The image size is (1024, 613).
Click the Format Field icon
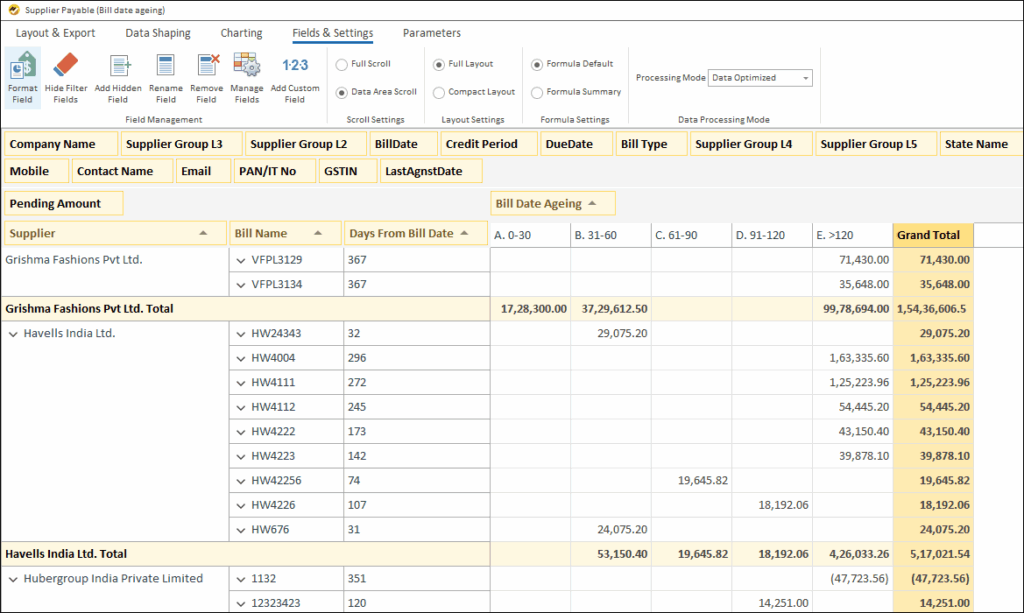point(22,65)
